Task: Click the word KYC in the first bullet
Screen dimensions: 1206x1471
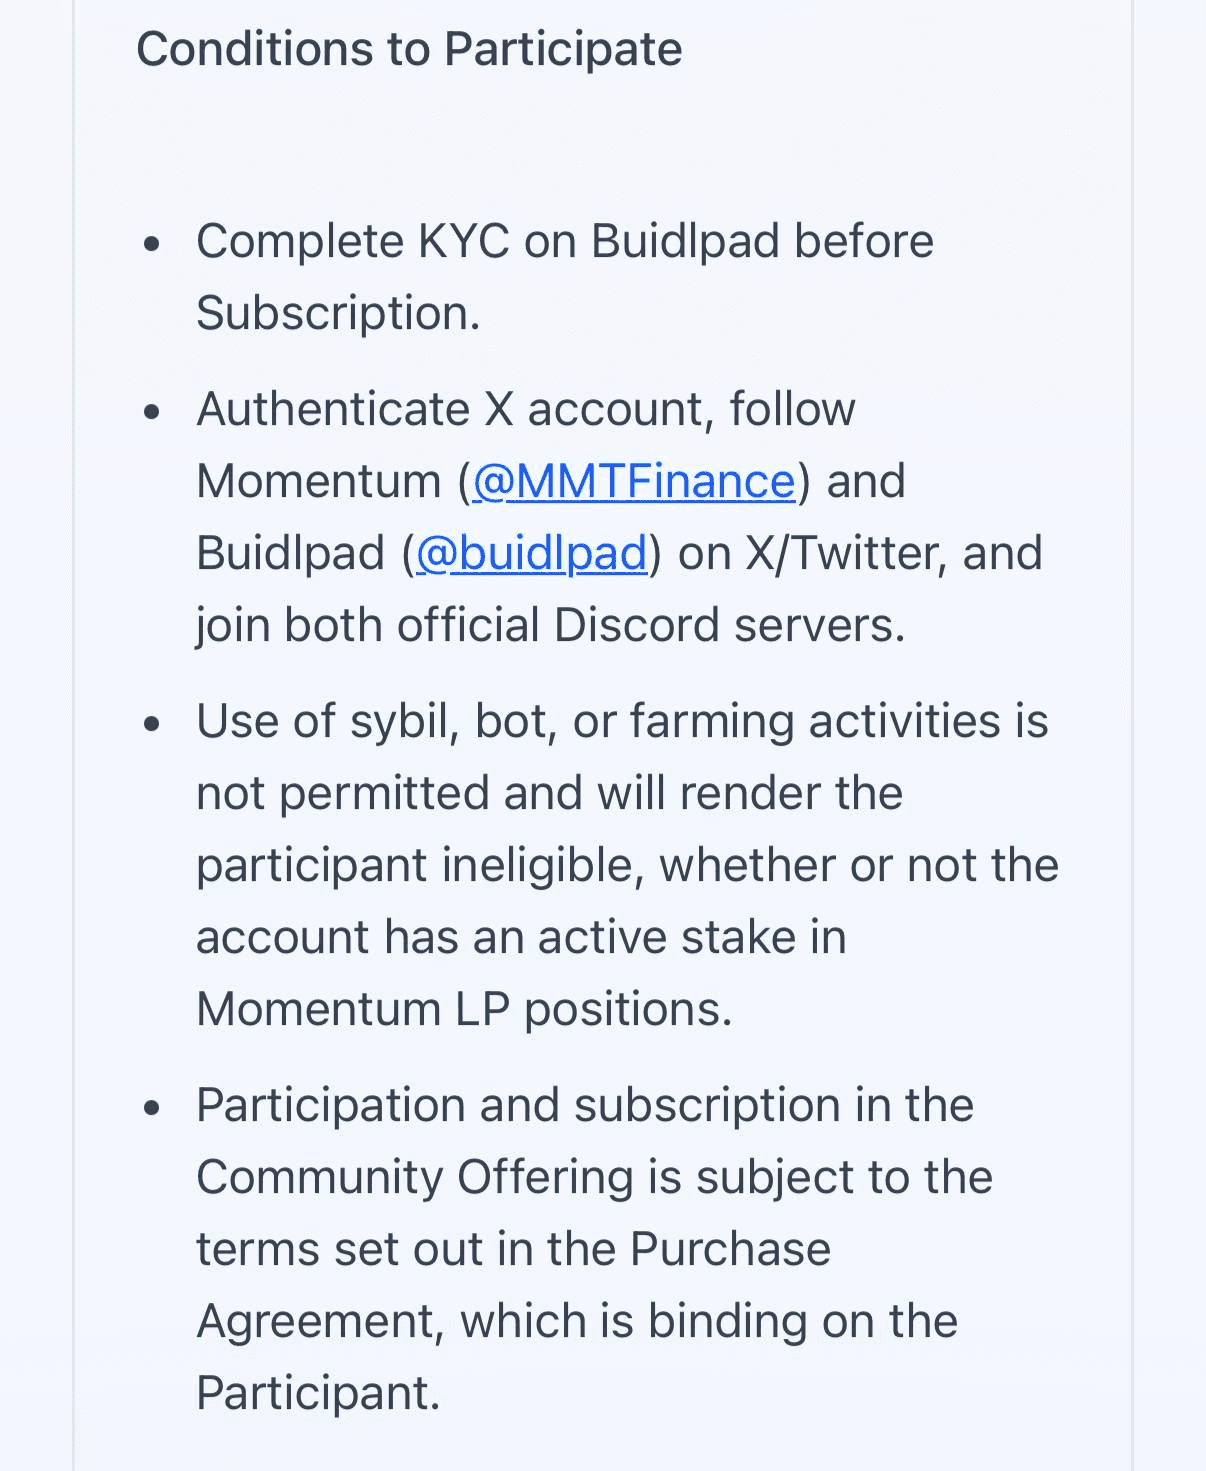Action: tap(463, 242)
